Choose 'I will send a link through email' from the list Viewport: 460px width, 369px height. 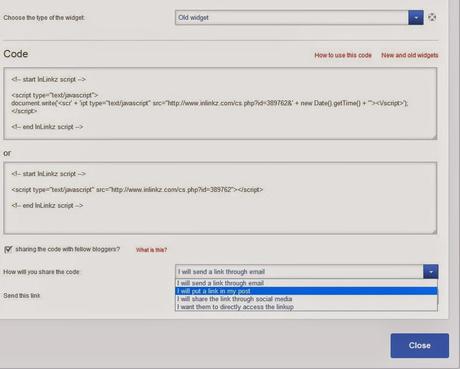[x=306, y=283]
